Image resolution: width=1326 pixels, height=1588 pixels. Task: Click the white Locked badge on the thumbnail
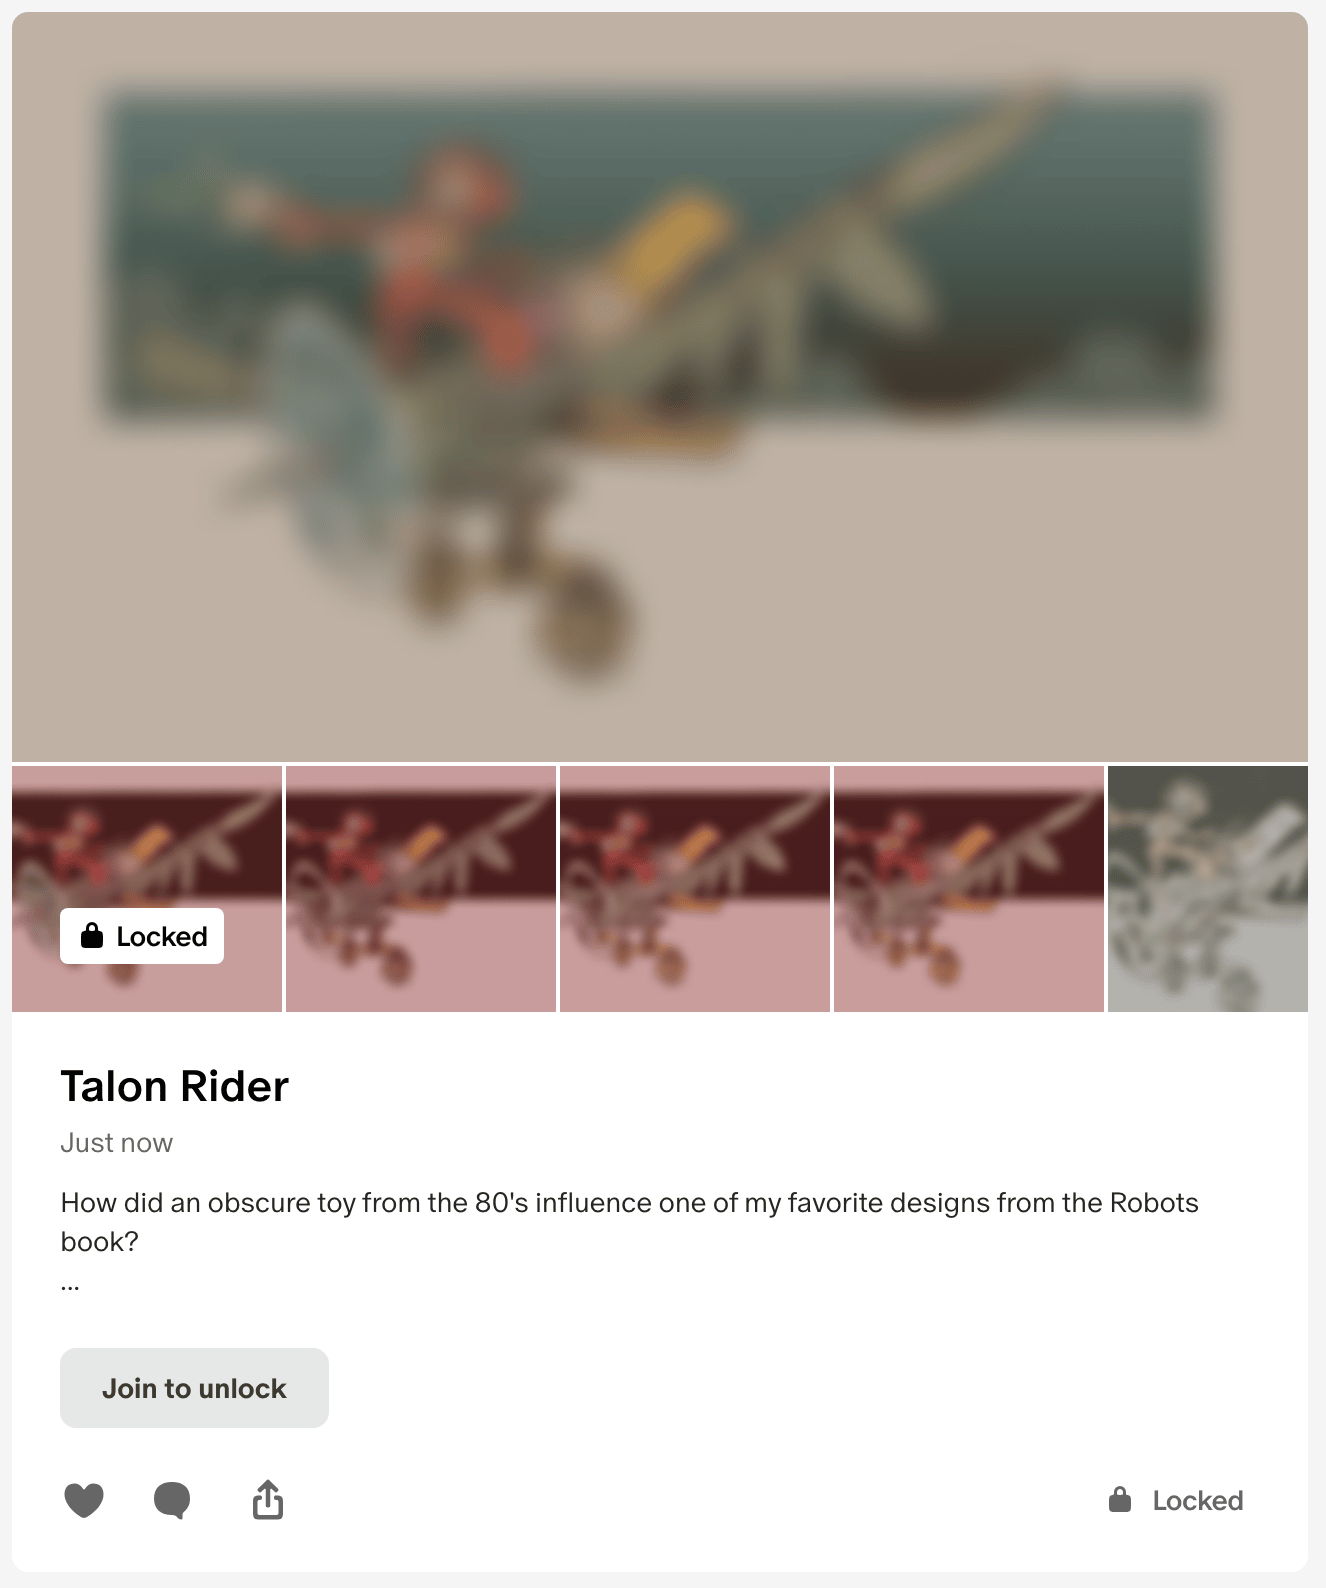tap(142, 936)
